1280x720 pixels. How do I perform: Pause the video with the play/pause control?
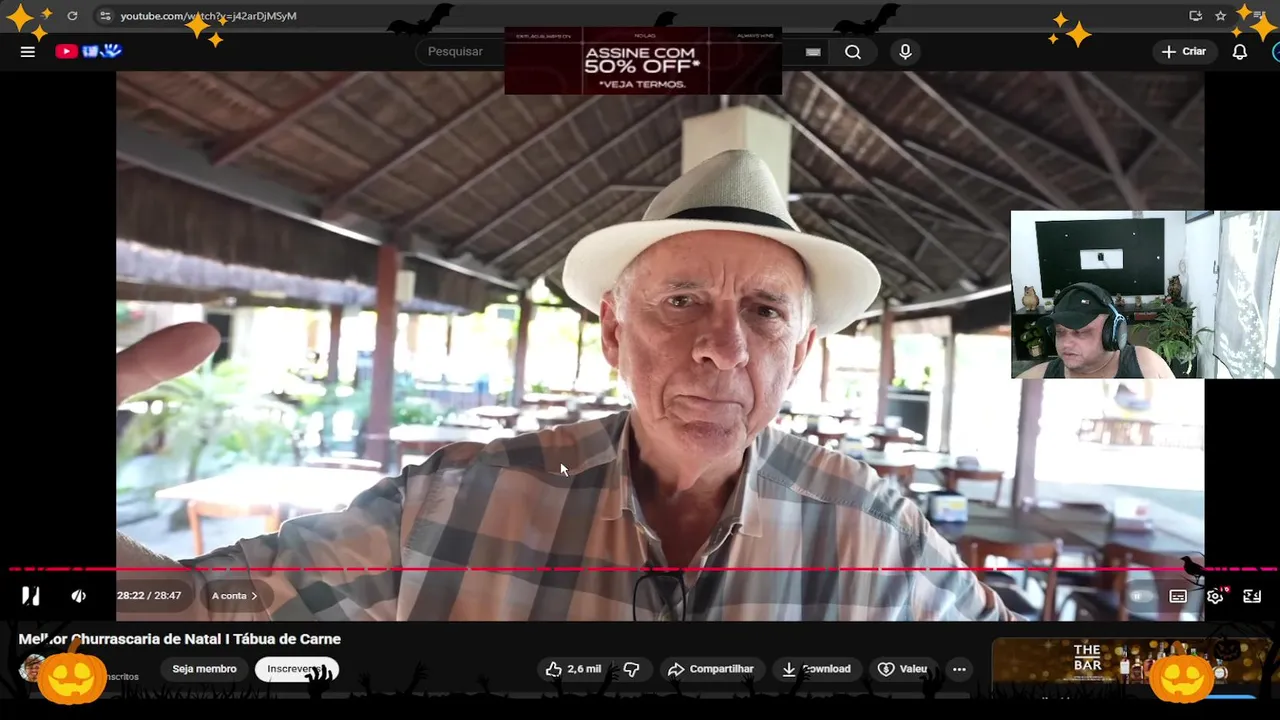tap(31, 596)
